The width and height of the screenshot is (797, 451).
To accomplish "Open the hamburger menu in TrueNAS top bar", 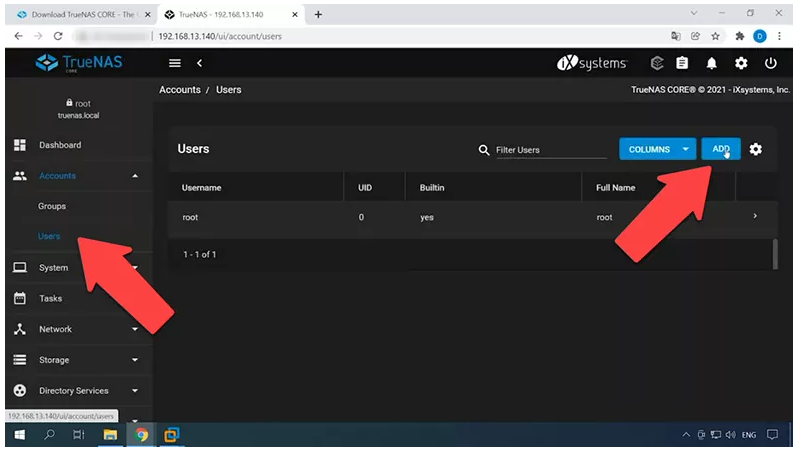I will [x=175, y=63].
